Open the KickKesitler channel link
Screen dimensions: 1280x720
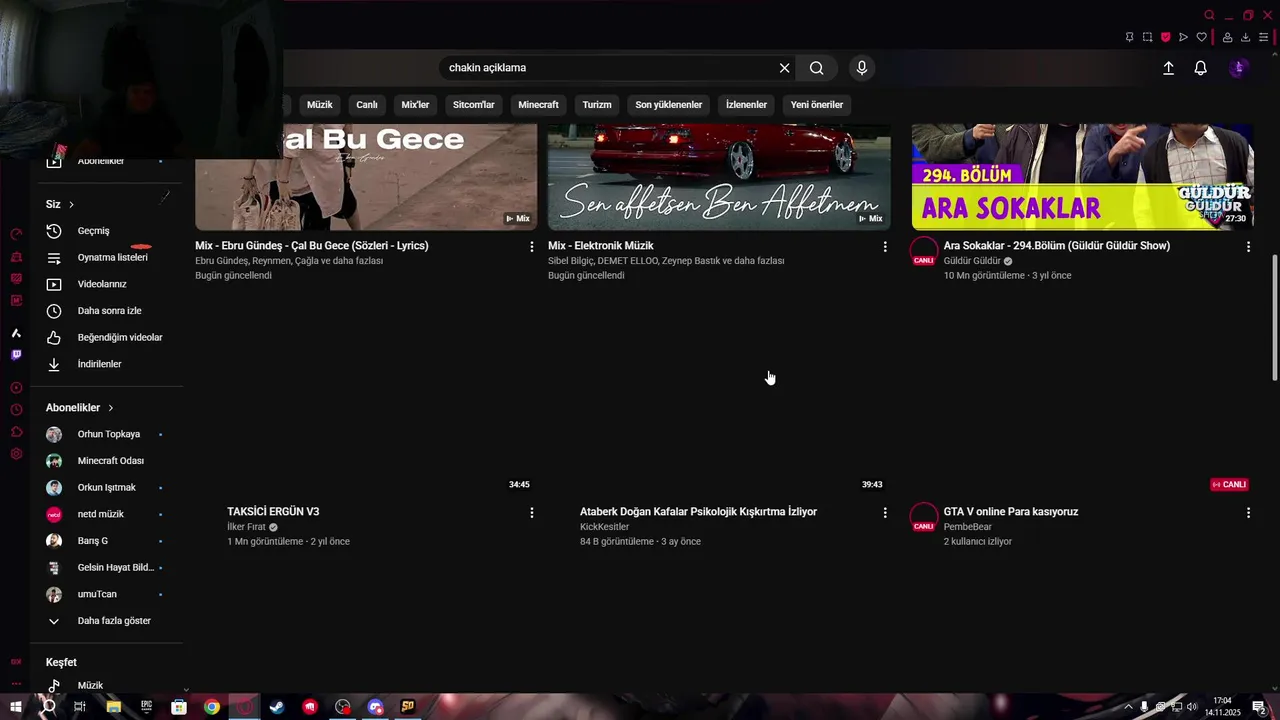[x=604, y=527]
